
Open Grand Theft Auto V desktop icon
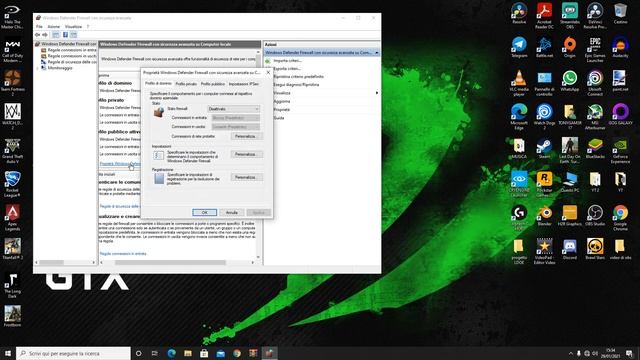click(x=12, y=150)
